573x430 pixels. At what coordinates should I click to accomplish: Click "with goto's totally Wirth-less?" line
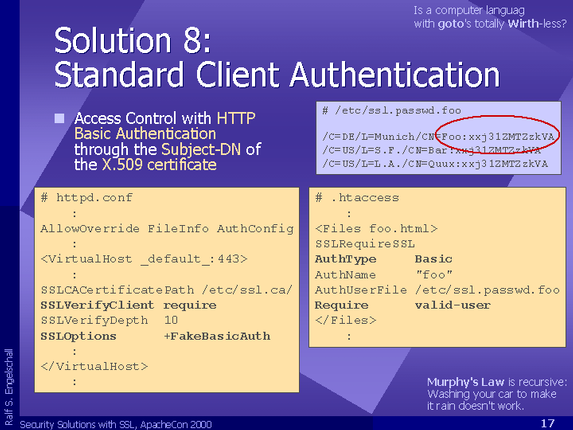click(490, 24)
